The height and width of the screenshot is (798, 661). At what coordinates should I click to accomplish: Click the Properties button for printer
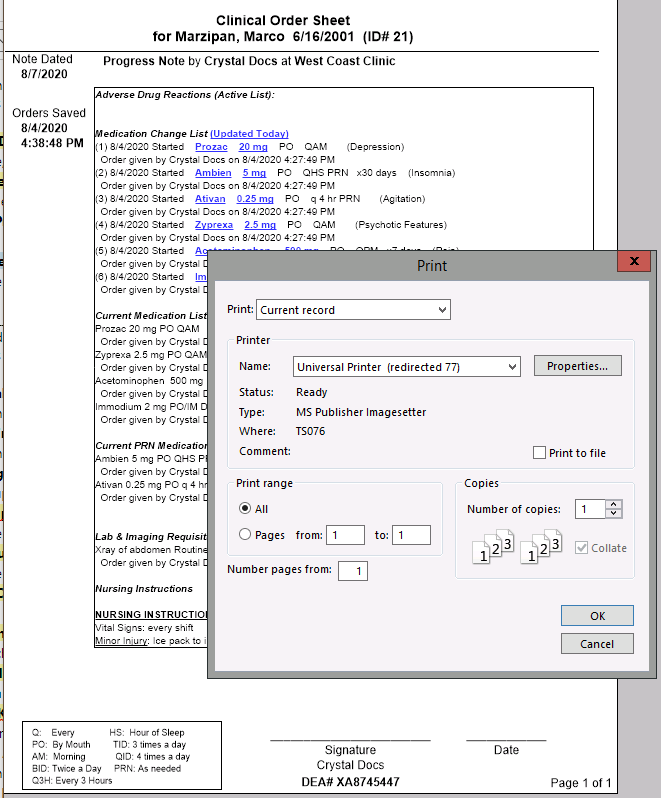tap(577, 367)
